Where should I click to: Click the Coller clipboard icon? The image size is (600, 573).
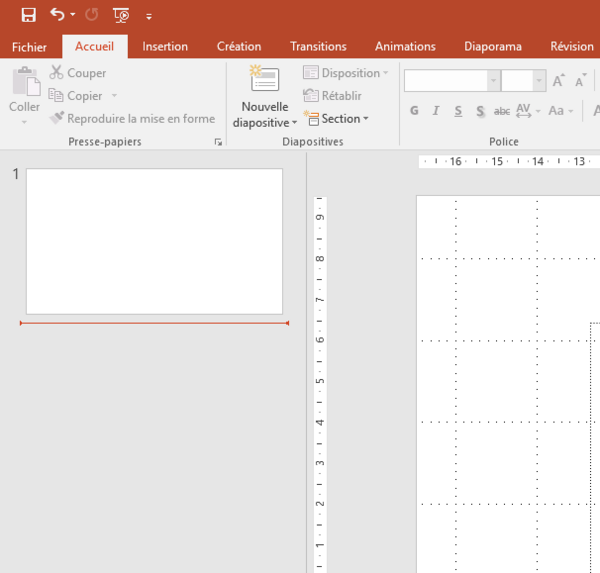[x=26, y=81]
